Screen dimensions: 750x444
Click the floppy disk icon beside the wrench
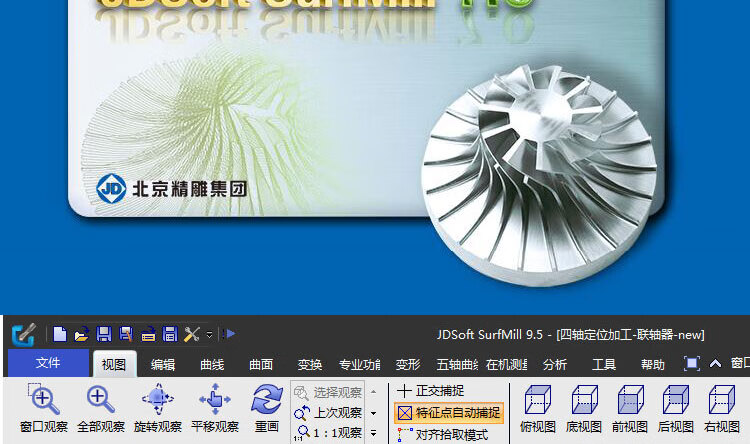(x=170, y=334)
